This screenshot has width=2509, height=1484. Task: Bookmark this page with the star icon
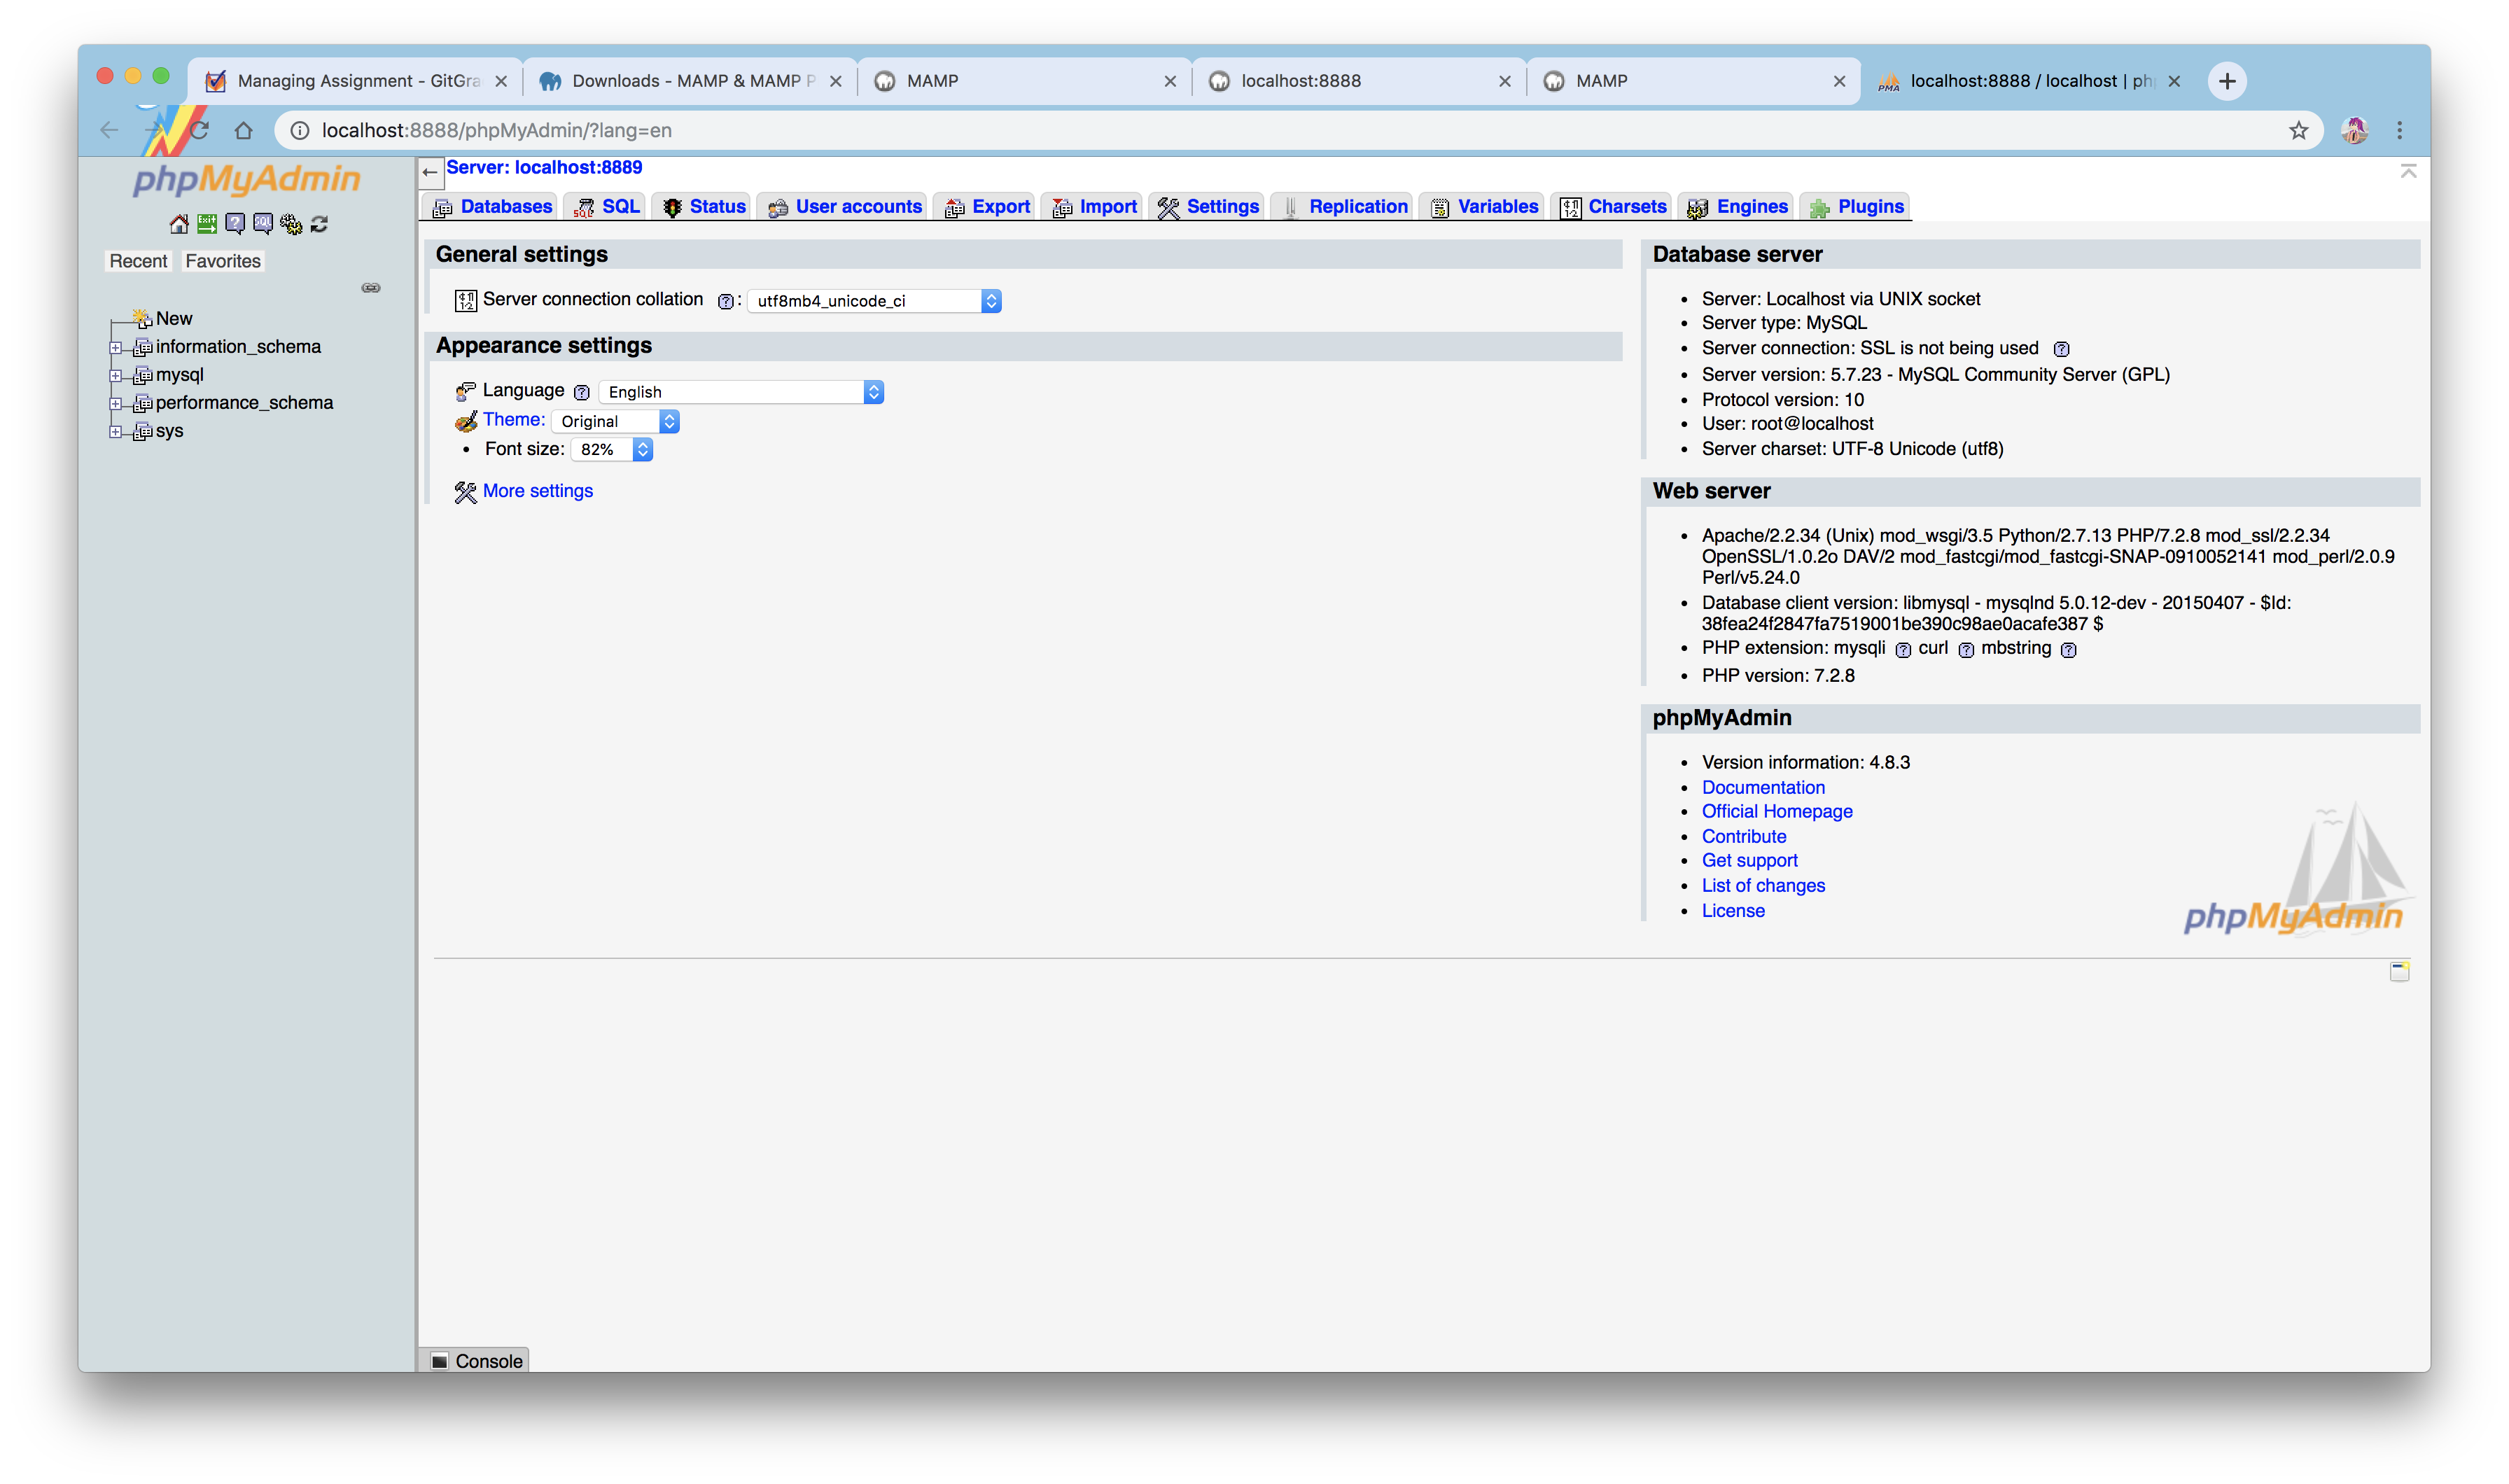[x=2298, y=130]
